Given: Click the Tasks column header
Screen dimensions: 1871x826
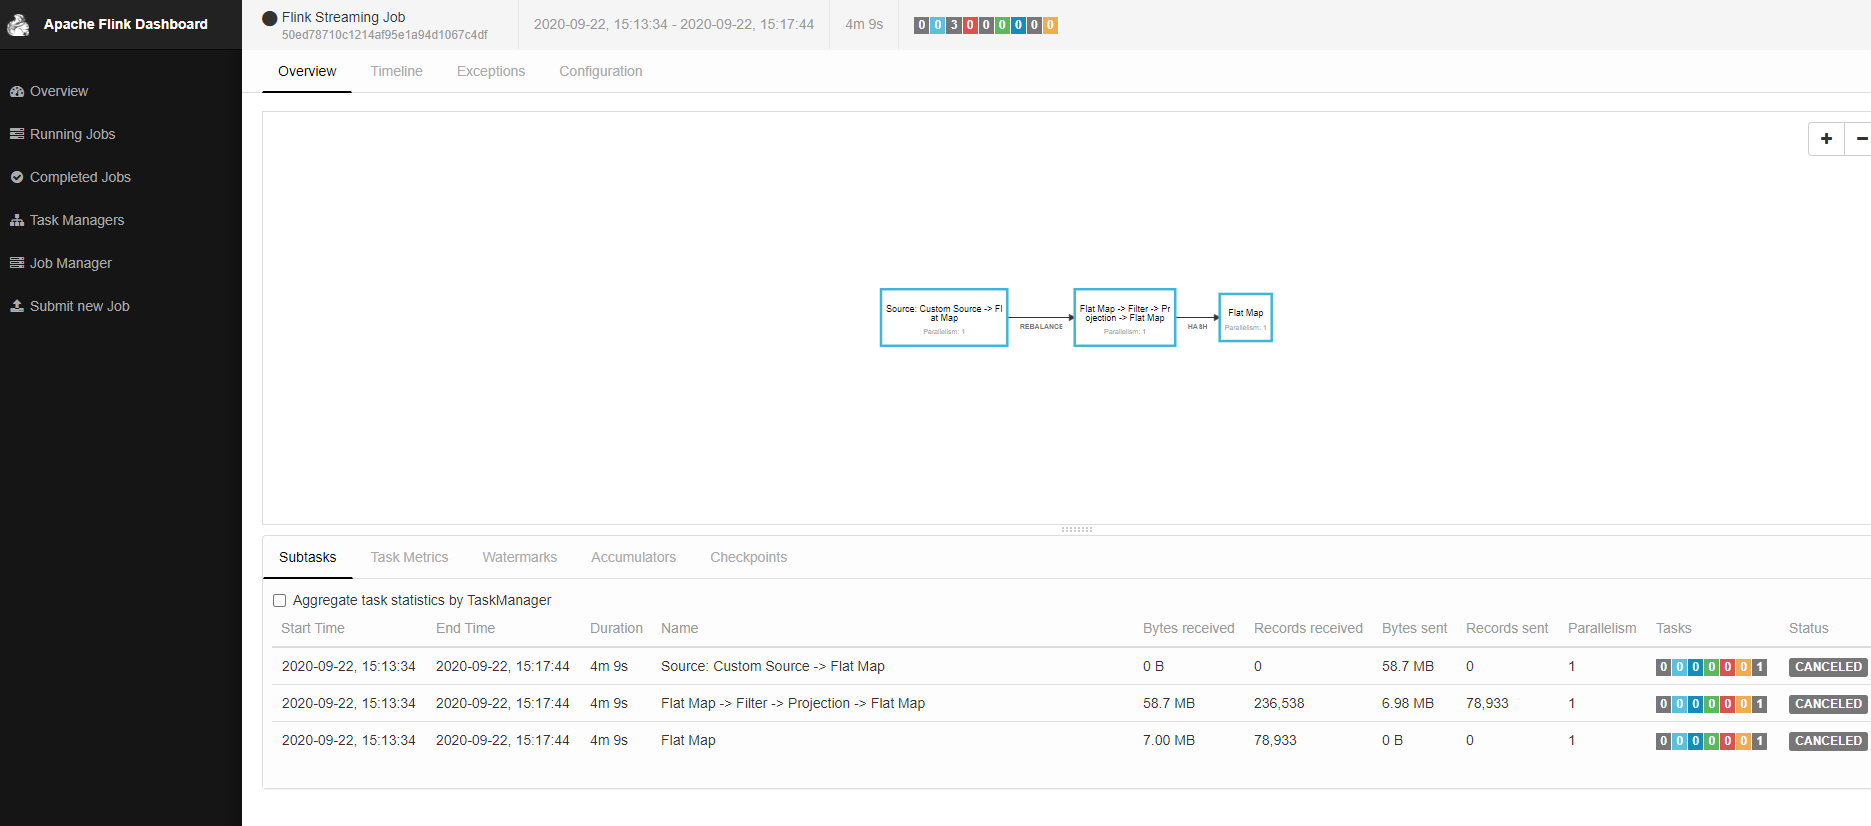Looking at the screenshot, I should tap(1673, 628).
